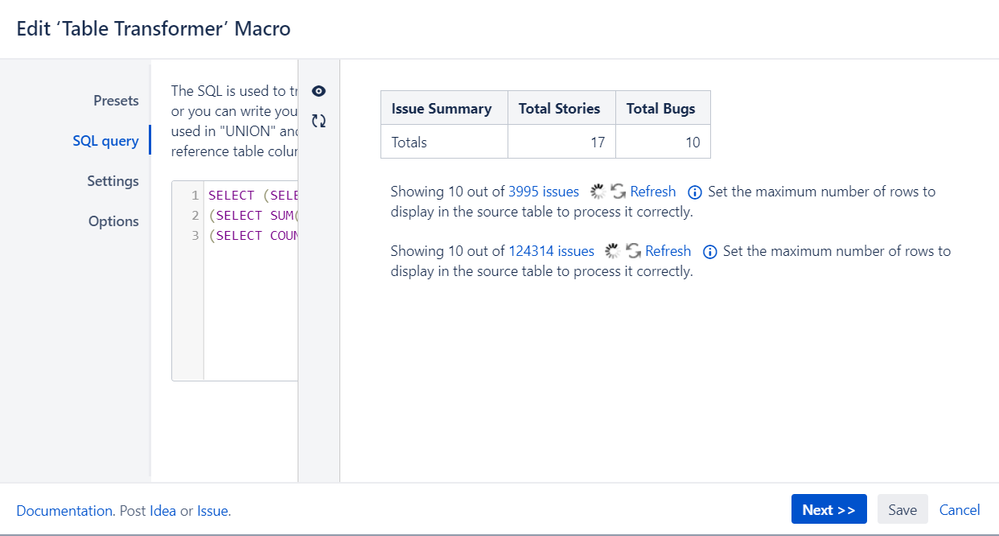
Task: Open the Presets tab
Action: [116, 100]
